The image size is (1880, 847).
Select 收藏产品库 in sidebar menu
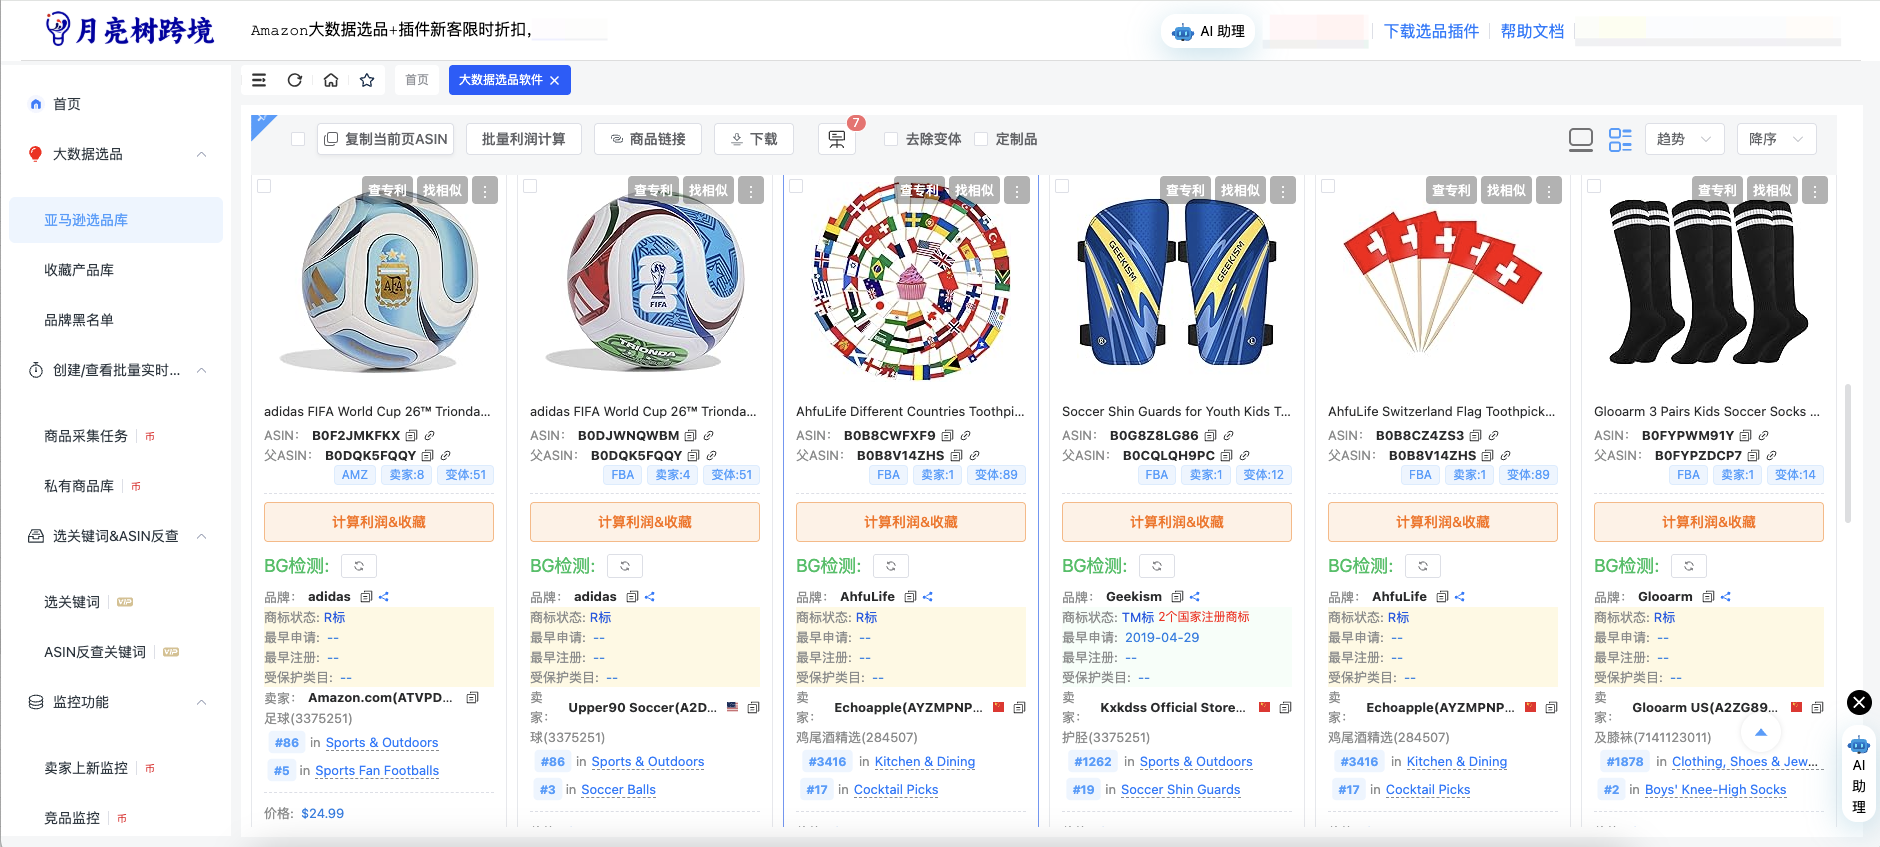pyautogui.click(x=79, y=270)
